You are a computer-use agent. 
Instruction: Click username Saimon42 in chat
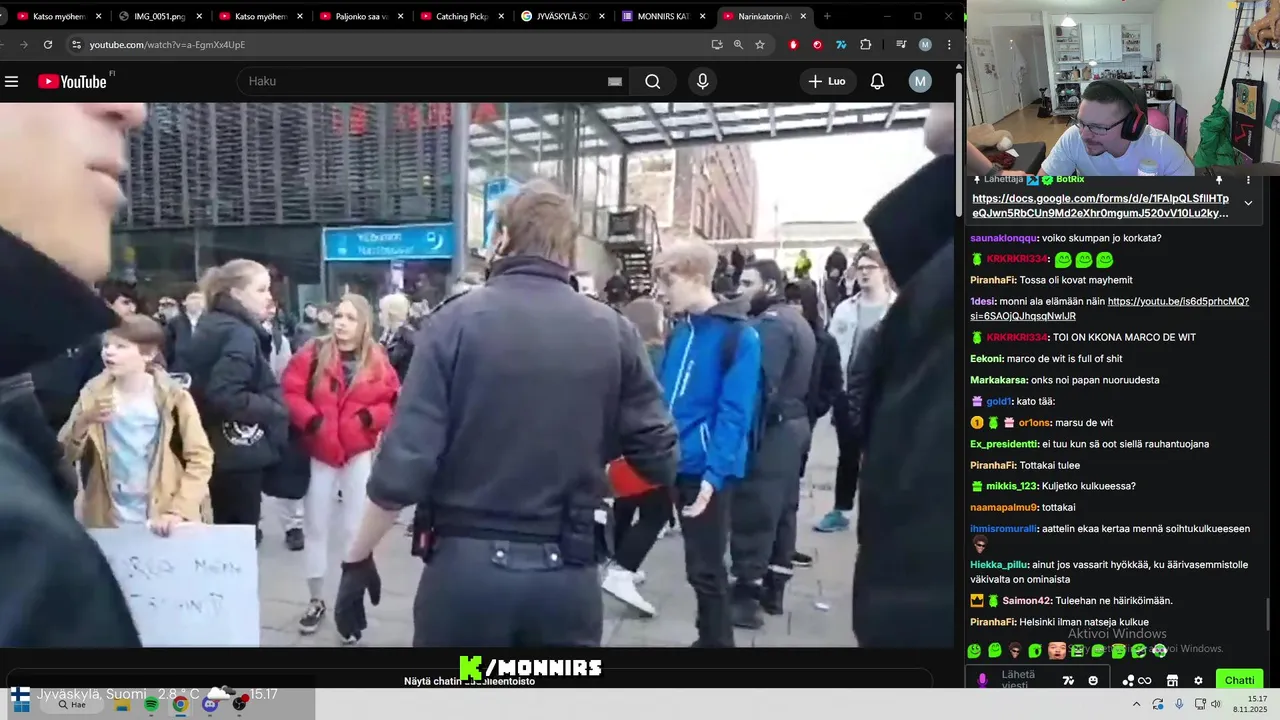click(1027, 601)
